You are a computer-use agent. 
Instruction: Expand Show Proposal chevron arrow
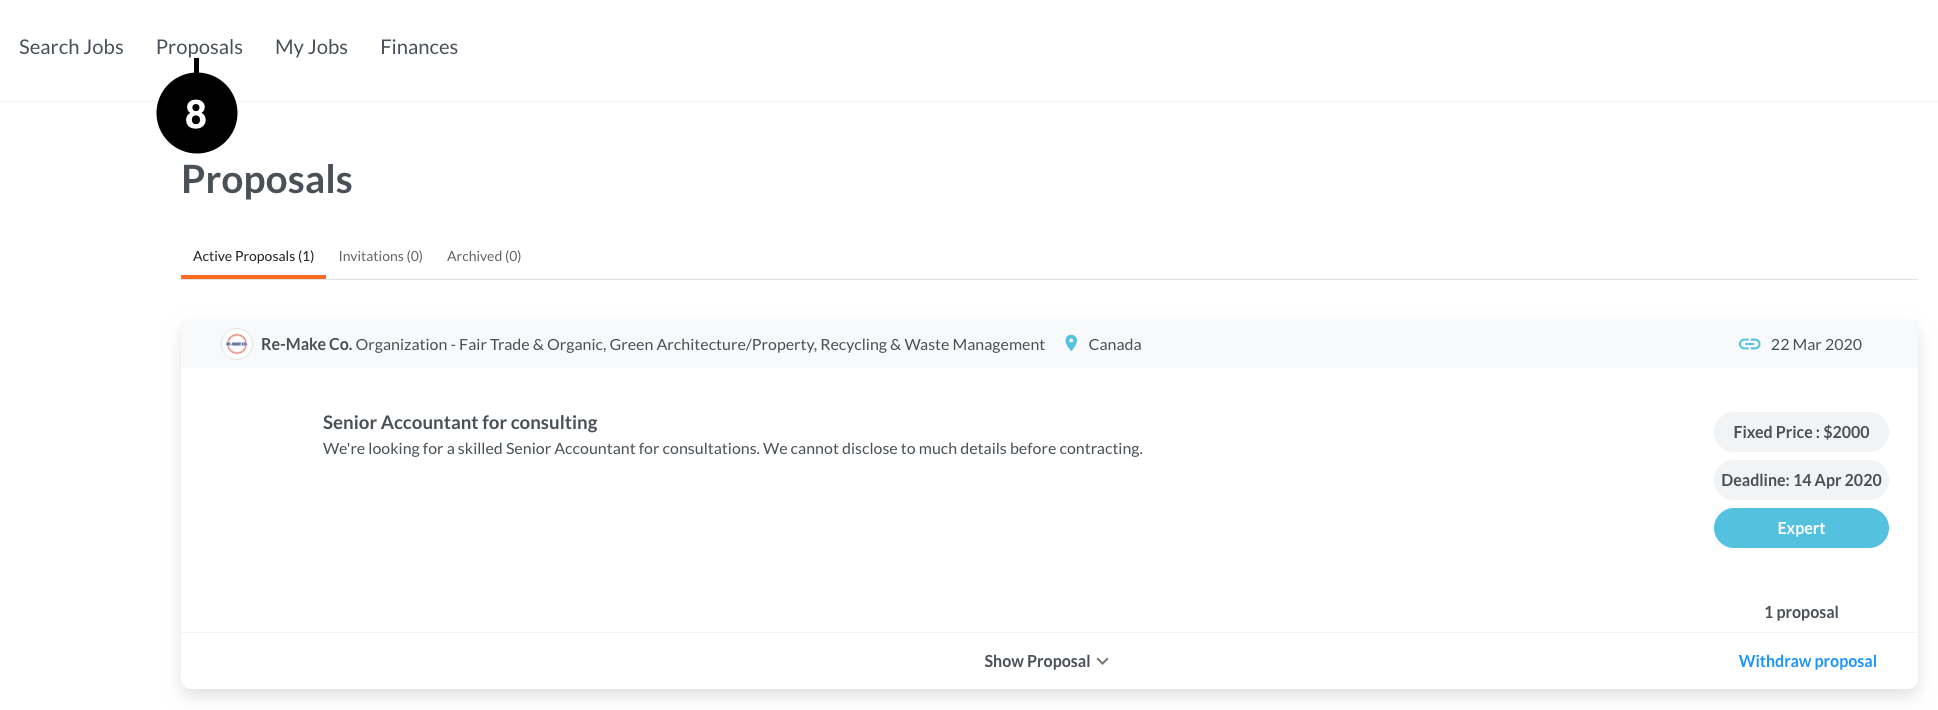coord(1103,661)
